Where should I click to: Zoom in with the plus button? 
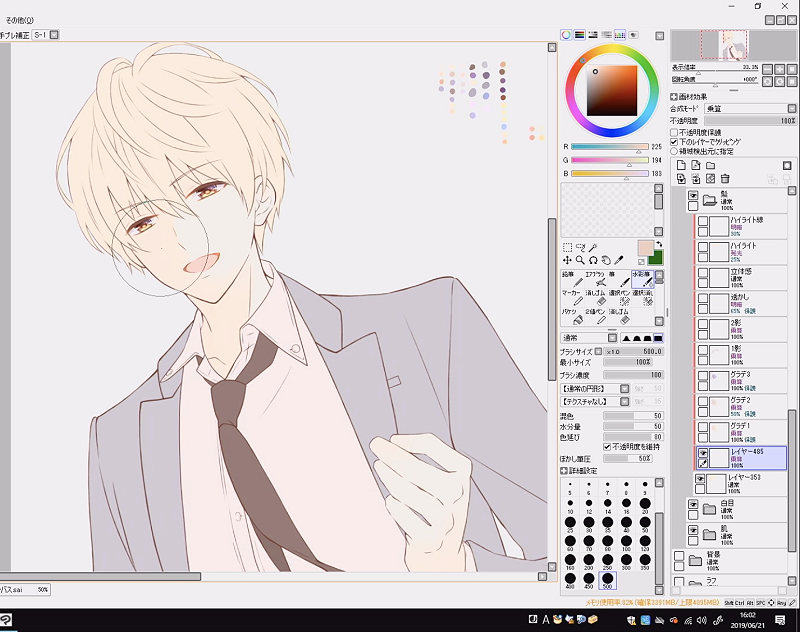pyautogui.click(x=780, y=69)
